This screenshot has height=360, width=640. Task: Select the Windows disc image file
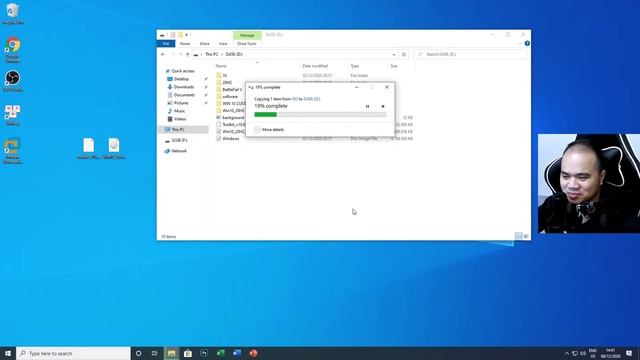pos(228,139)
